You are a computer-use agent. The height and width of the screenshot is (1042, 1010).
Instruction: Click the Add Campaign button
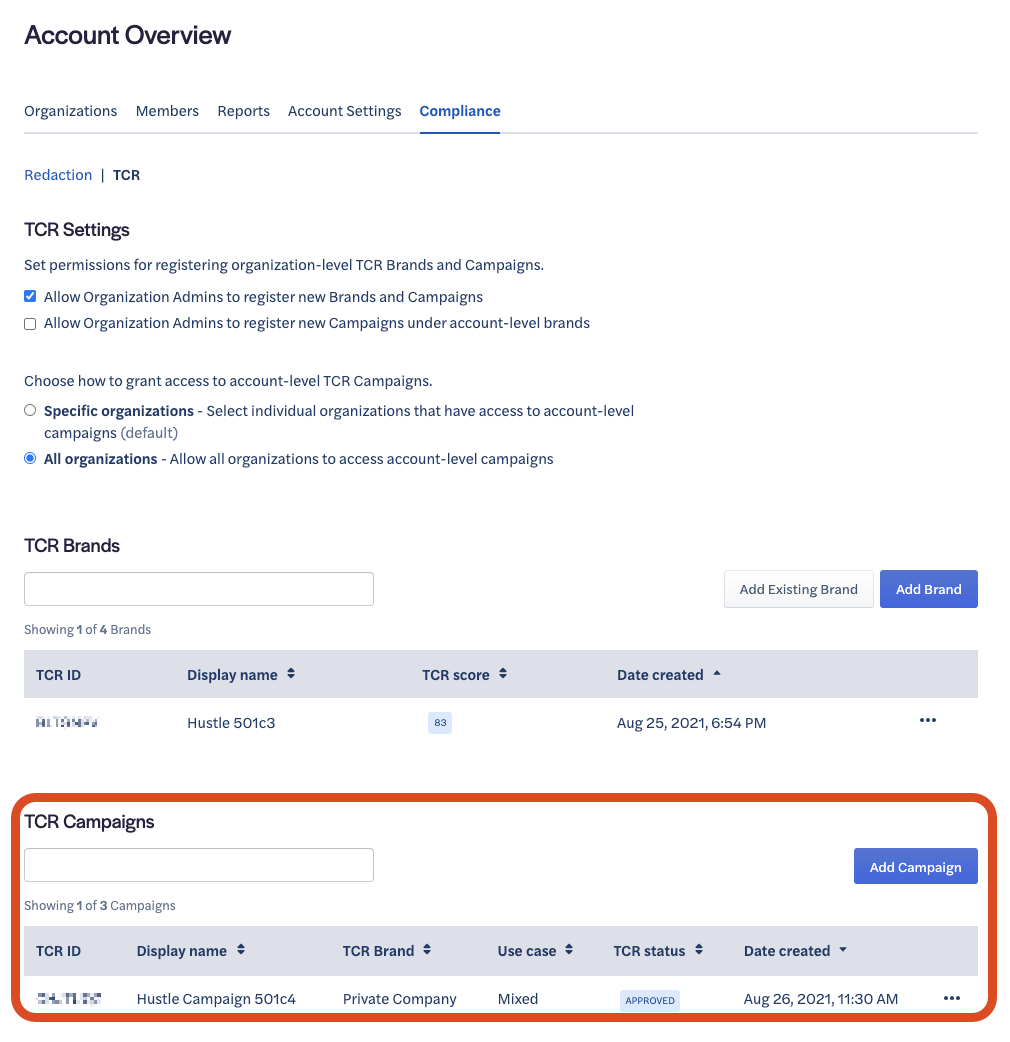(915, 867)
